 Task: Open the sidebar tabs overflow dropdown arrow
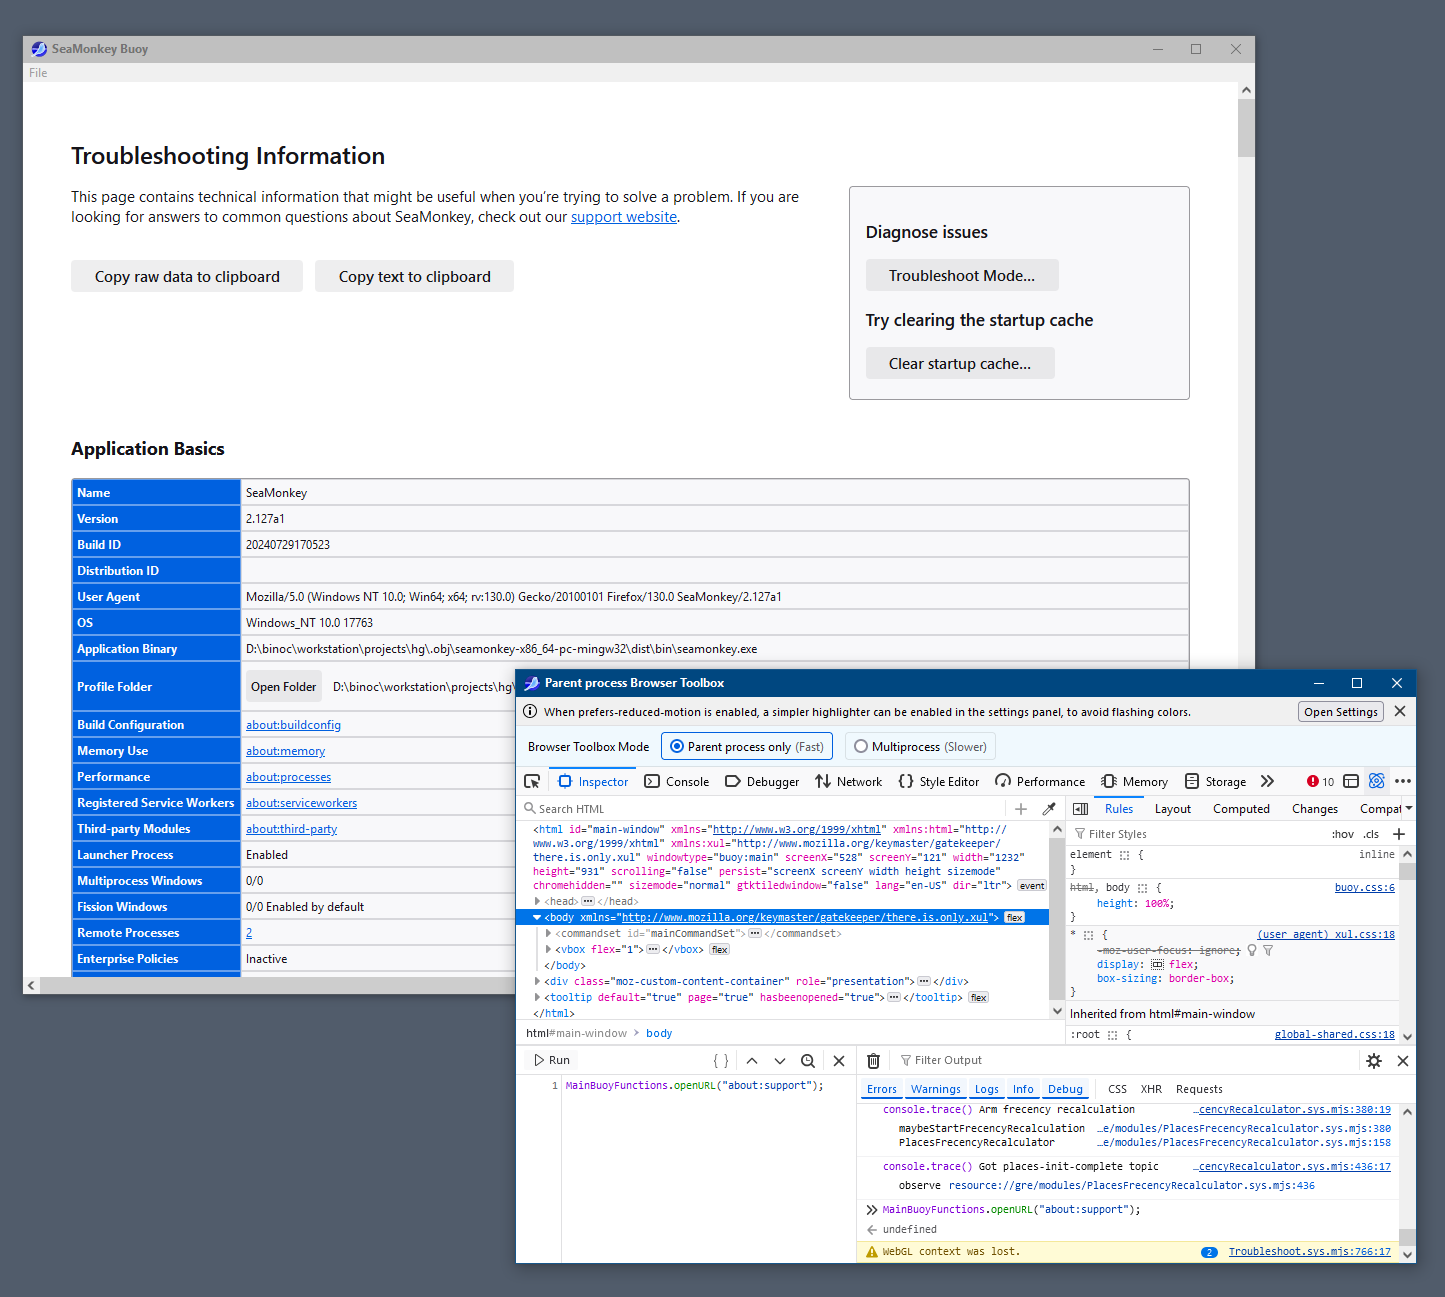tap(1409, 809)
